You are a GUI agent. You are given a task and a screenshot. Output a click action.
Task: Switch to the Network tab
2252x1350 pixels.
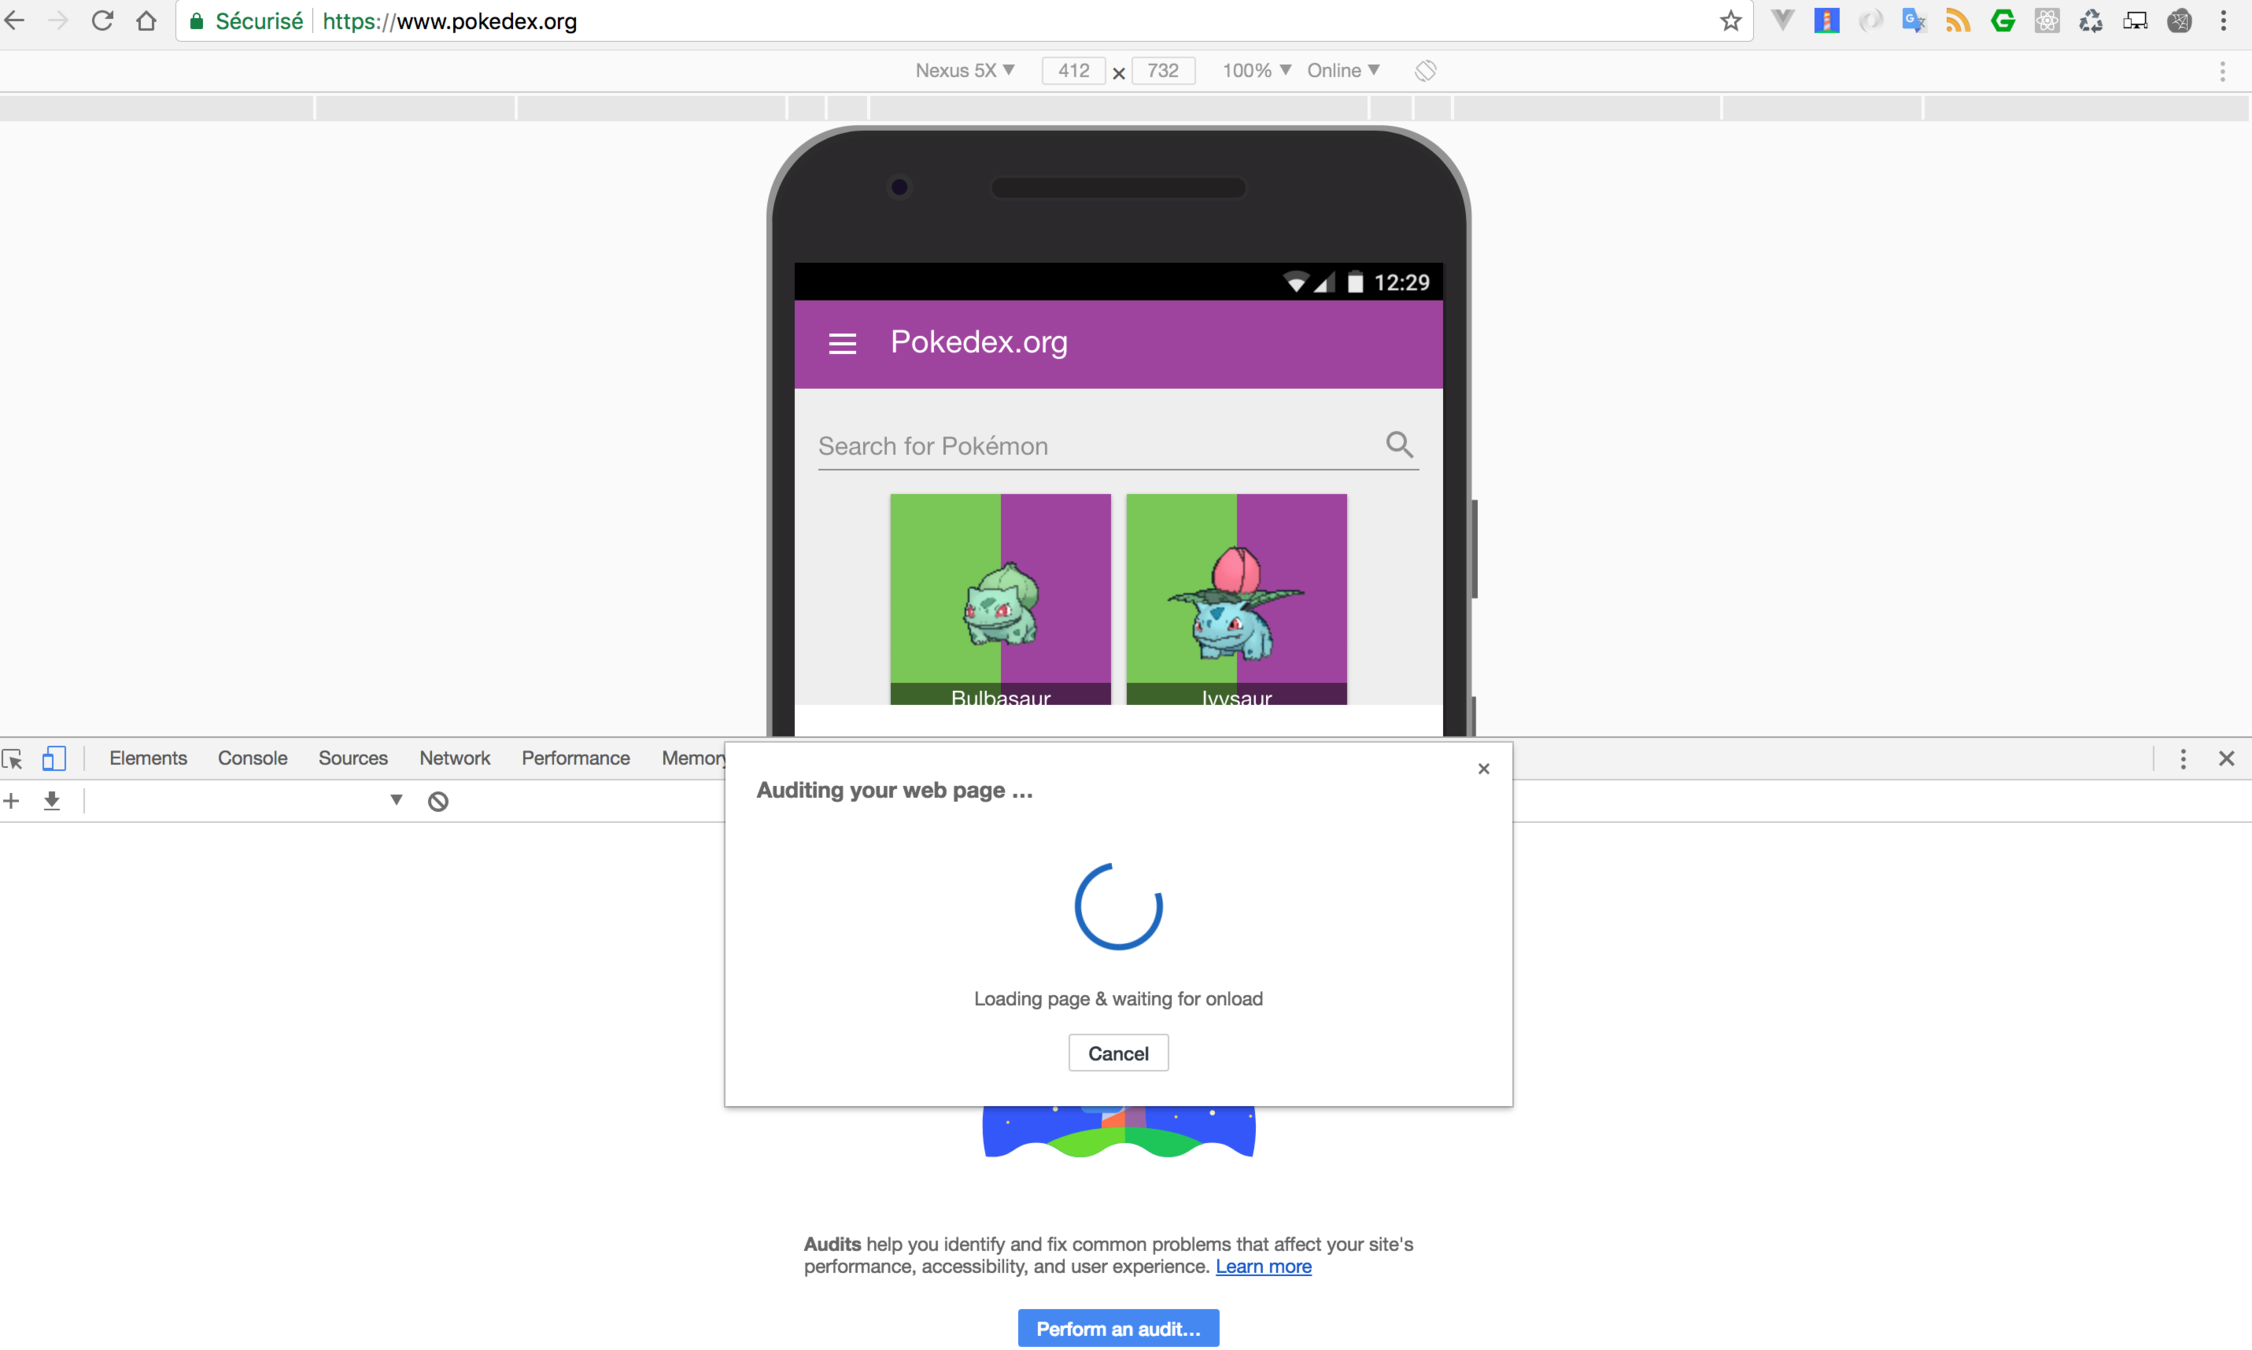[454, 758]
